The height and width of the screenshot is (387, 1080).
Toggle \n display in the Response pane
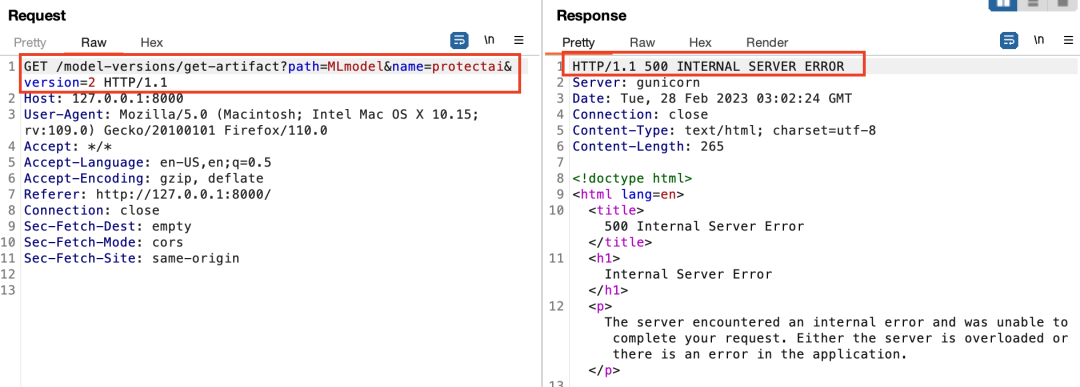1039,40
